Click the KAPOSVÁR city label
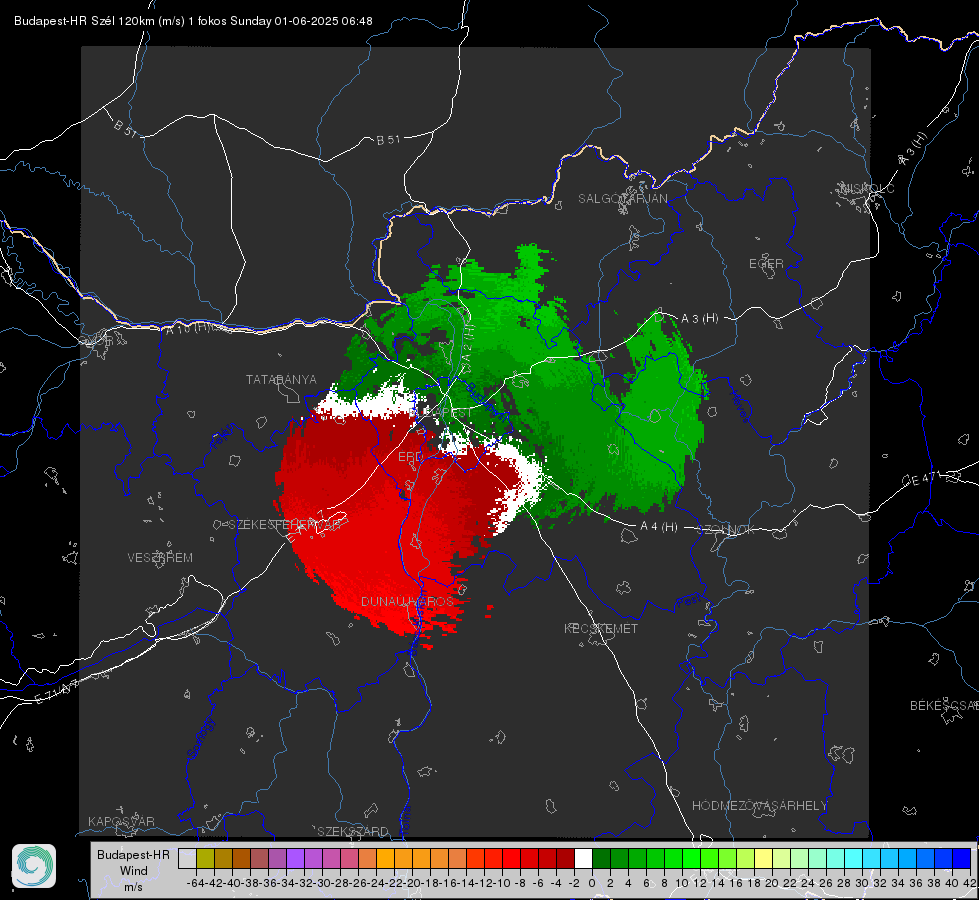The image size is (979, 900). [x=121, y=821]
